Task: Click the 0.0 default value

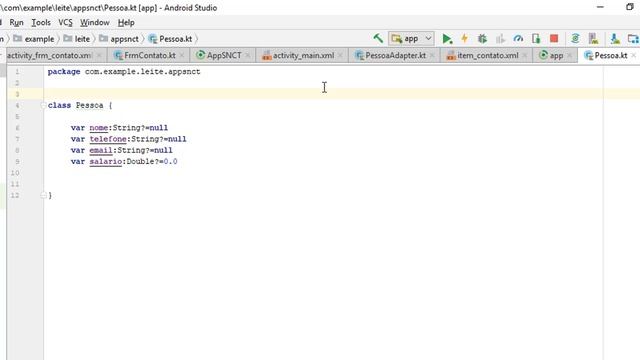Action: (171, 162)
